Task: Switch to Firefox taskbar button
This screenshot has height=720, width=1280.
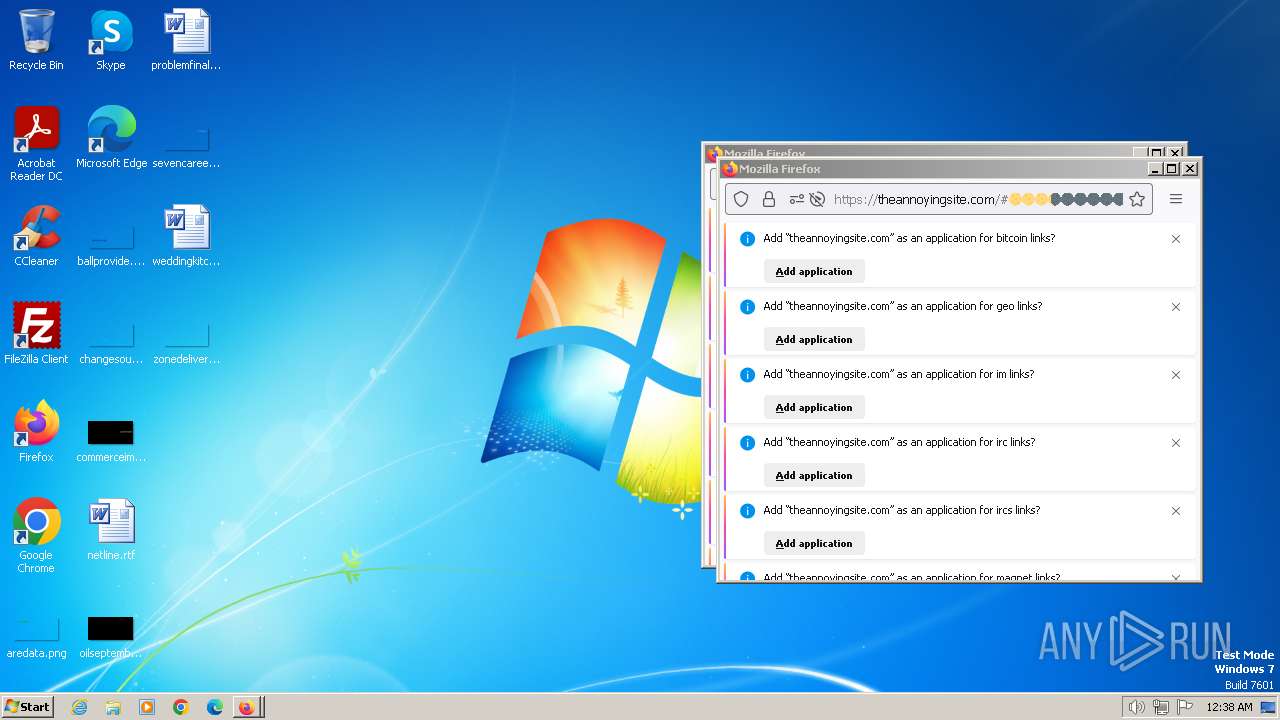Action: pyautogui.click(x=247, y=707)
